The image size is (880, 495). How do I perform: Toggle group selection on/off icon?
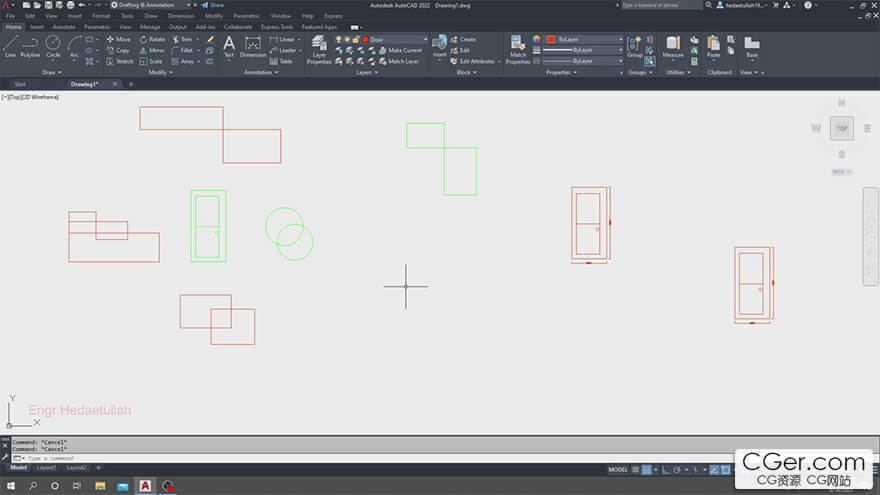point(649,61)
